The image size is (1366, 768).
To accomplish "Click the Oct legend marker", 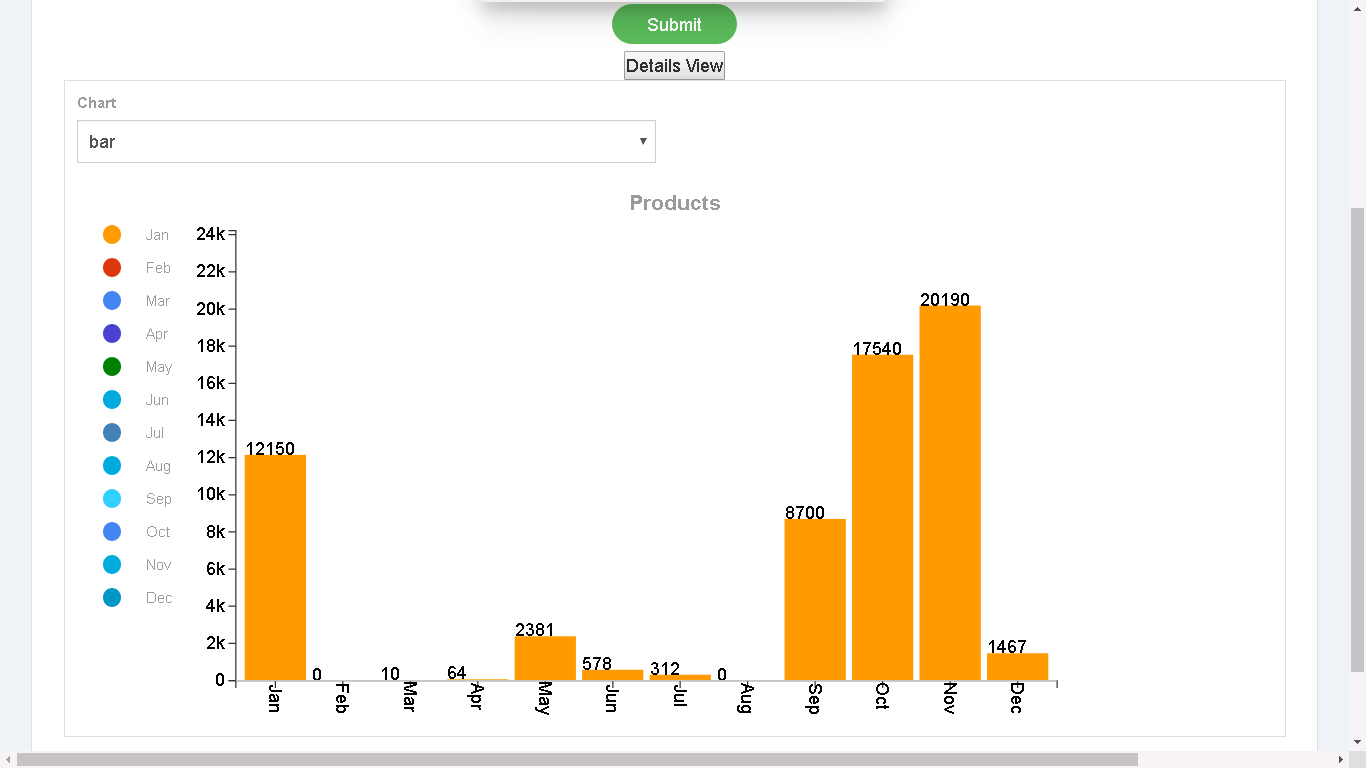I will point(111,531).
